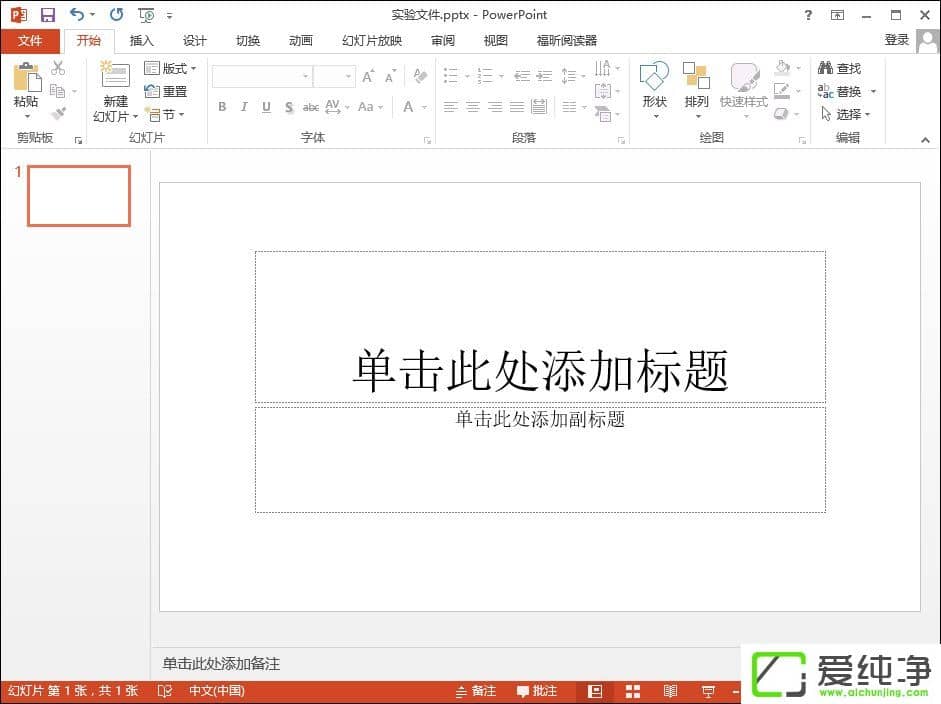
Task: Open the Select (选择) dropdown
Action: [845, 113]
